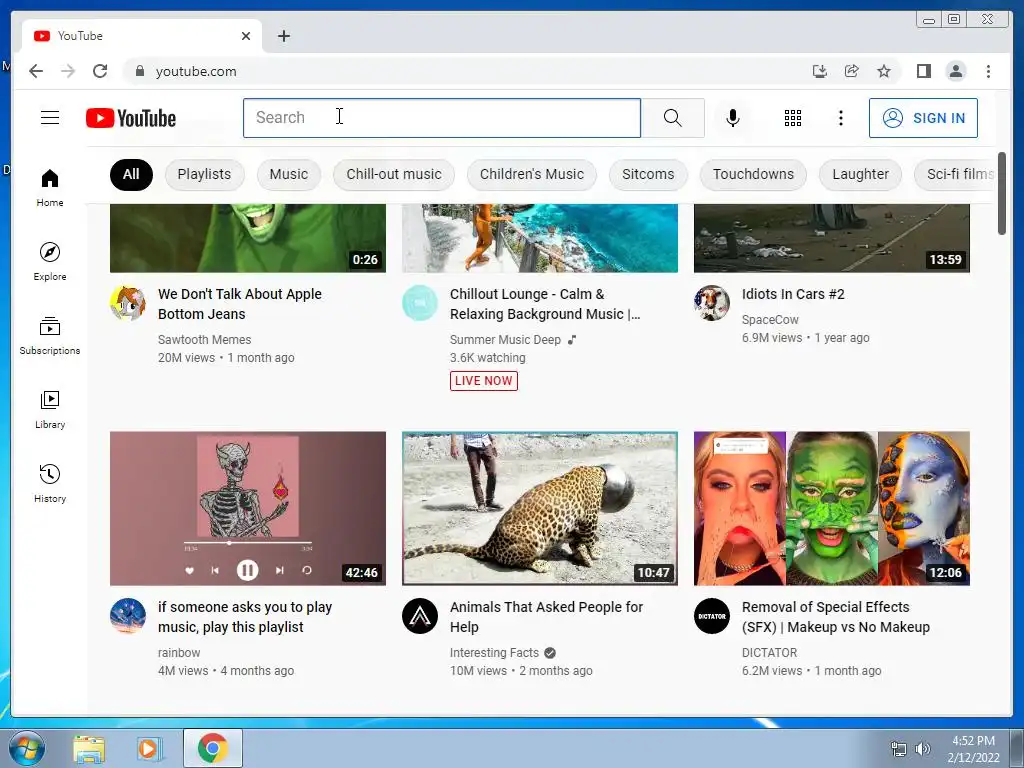This screenshot has width=1024, height=768.
Task: Open 'Animals That Asked People for Help' title
Action: point(546,616)
